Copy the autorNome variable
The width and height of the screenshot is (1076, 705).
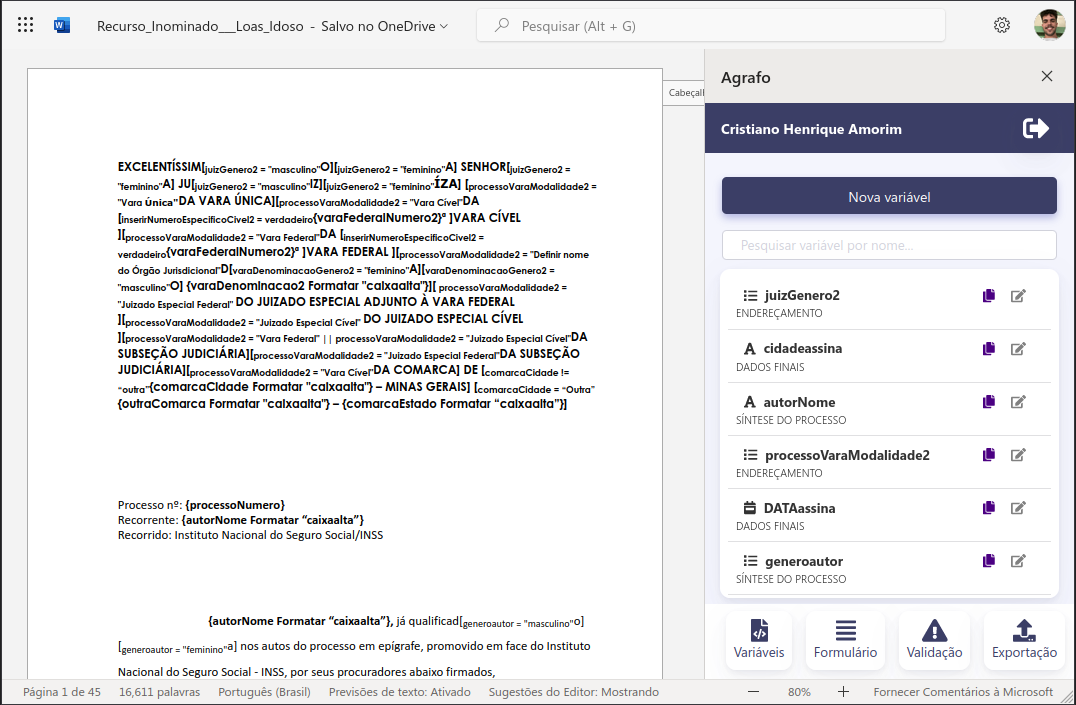coord(989,402)
